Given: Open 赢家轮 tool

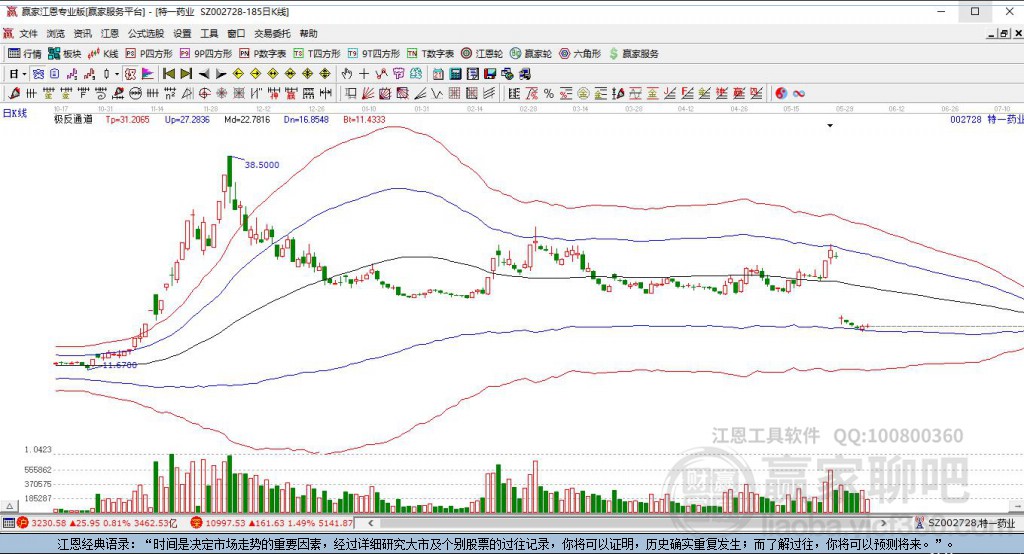Looking at the screenshot, I should [x=531, y=54].
